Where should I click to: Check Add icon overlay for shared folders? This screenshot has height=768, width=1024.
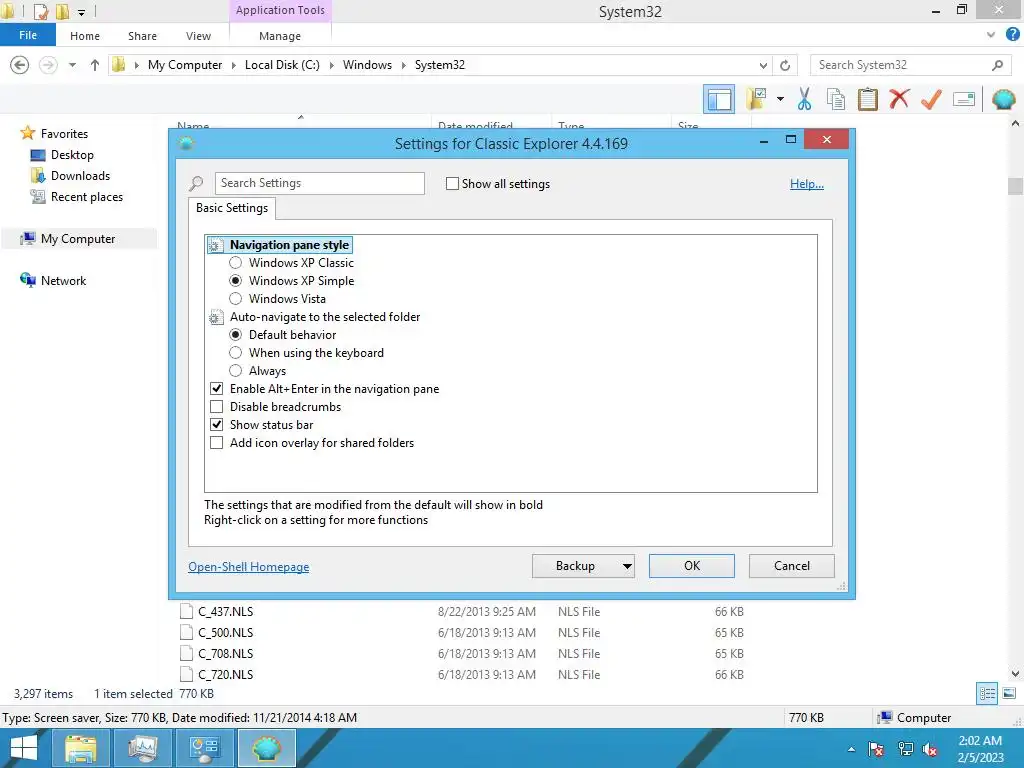[x=216, y=443]
